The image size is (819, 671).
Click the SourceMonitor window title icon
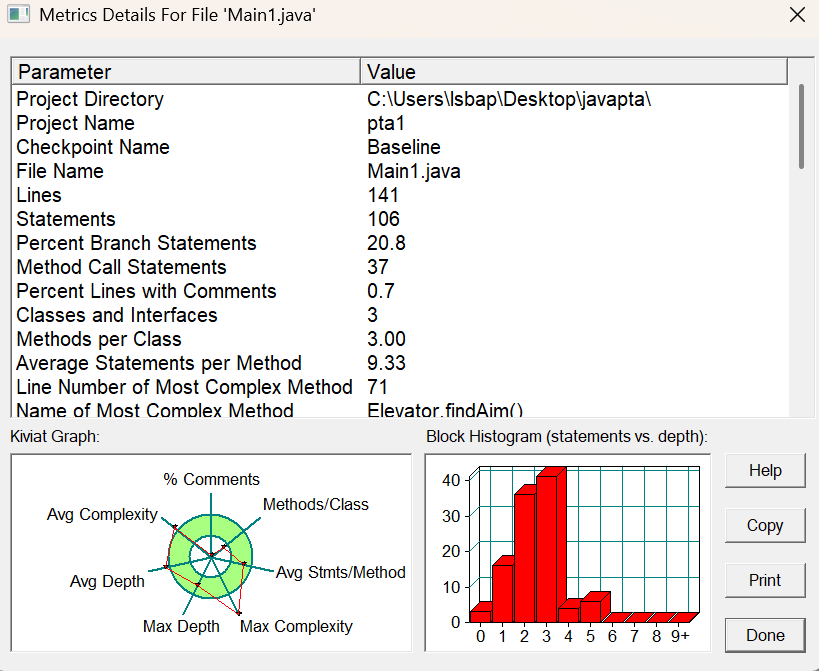coord(18,14)
